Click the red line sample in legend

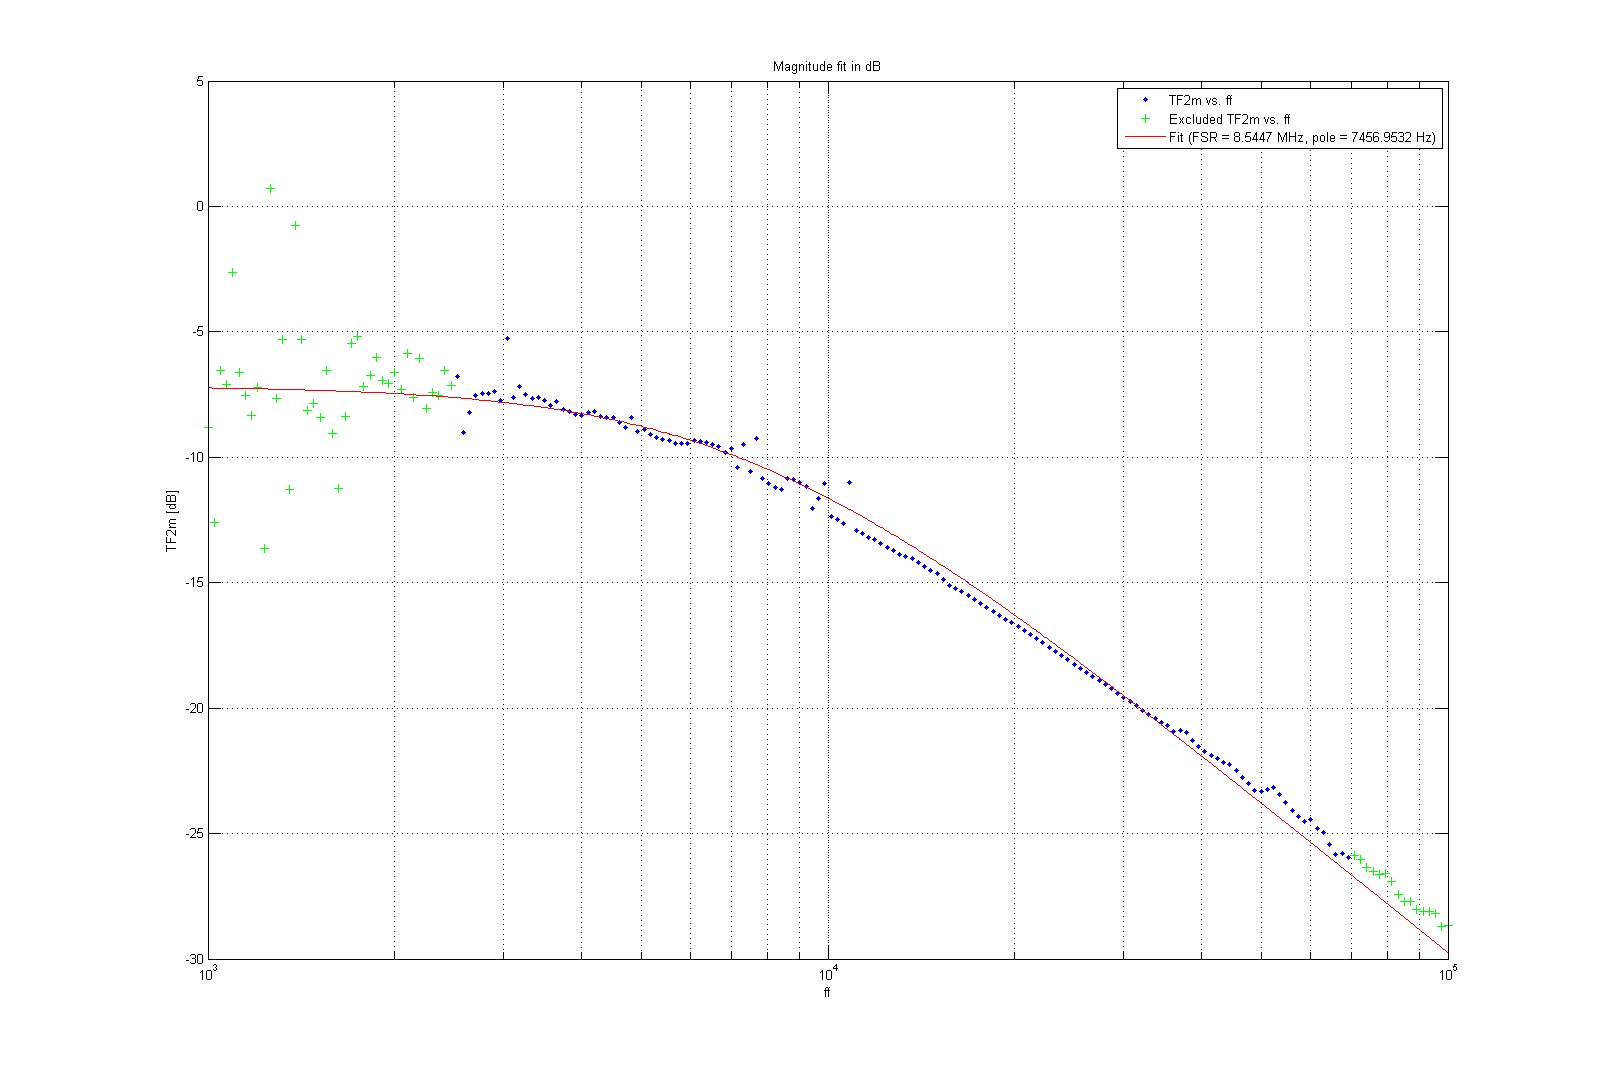(x=1146, y=137)
